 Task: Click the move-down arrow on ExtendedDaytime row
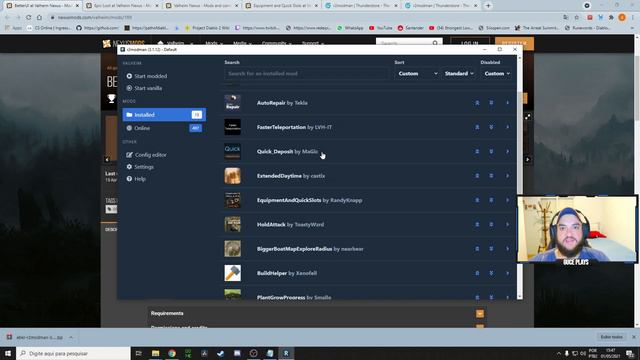[491, 176]
